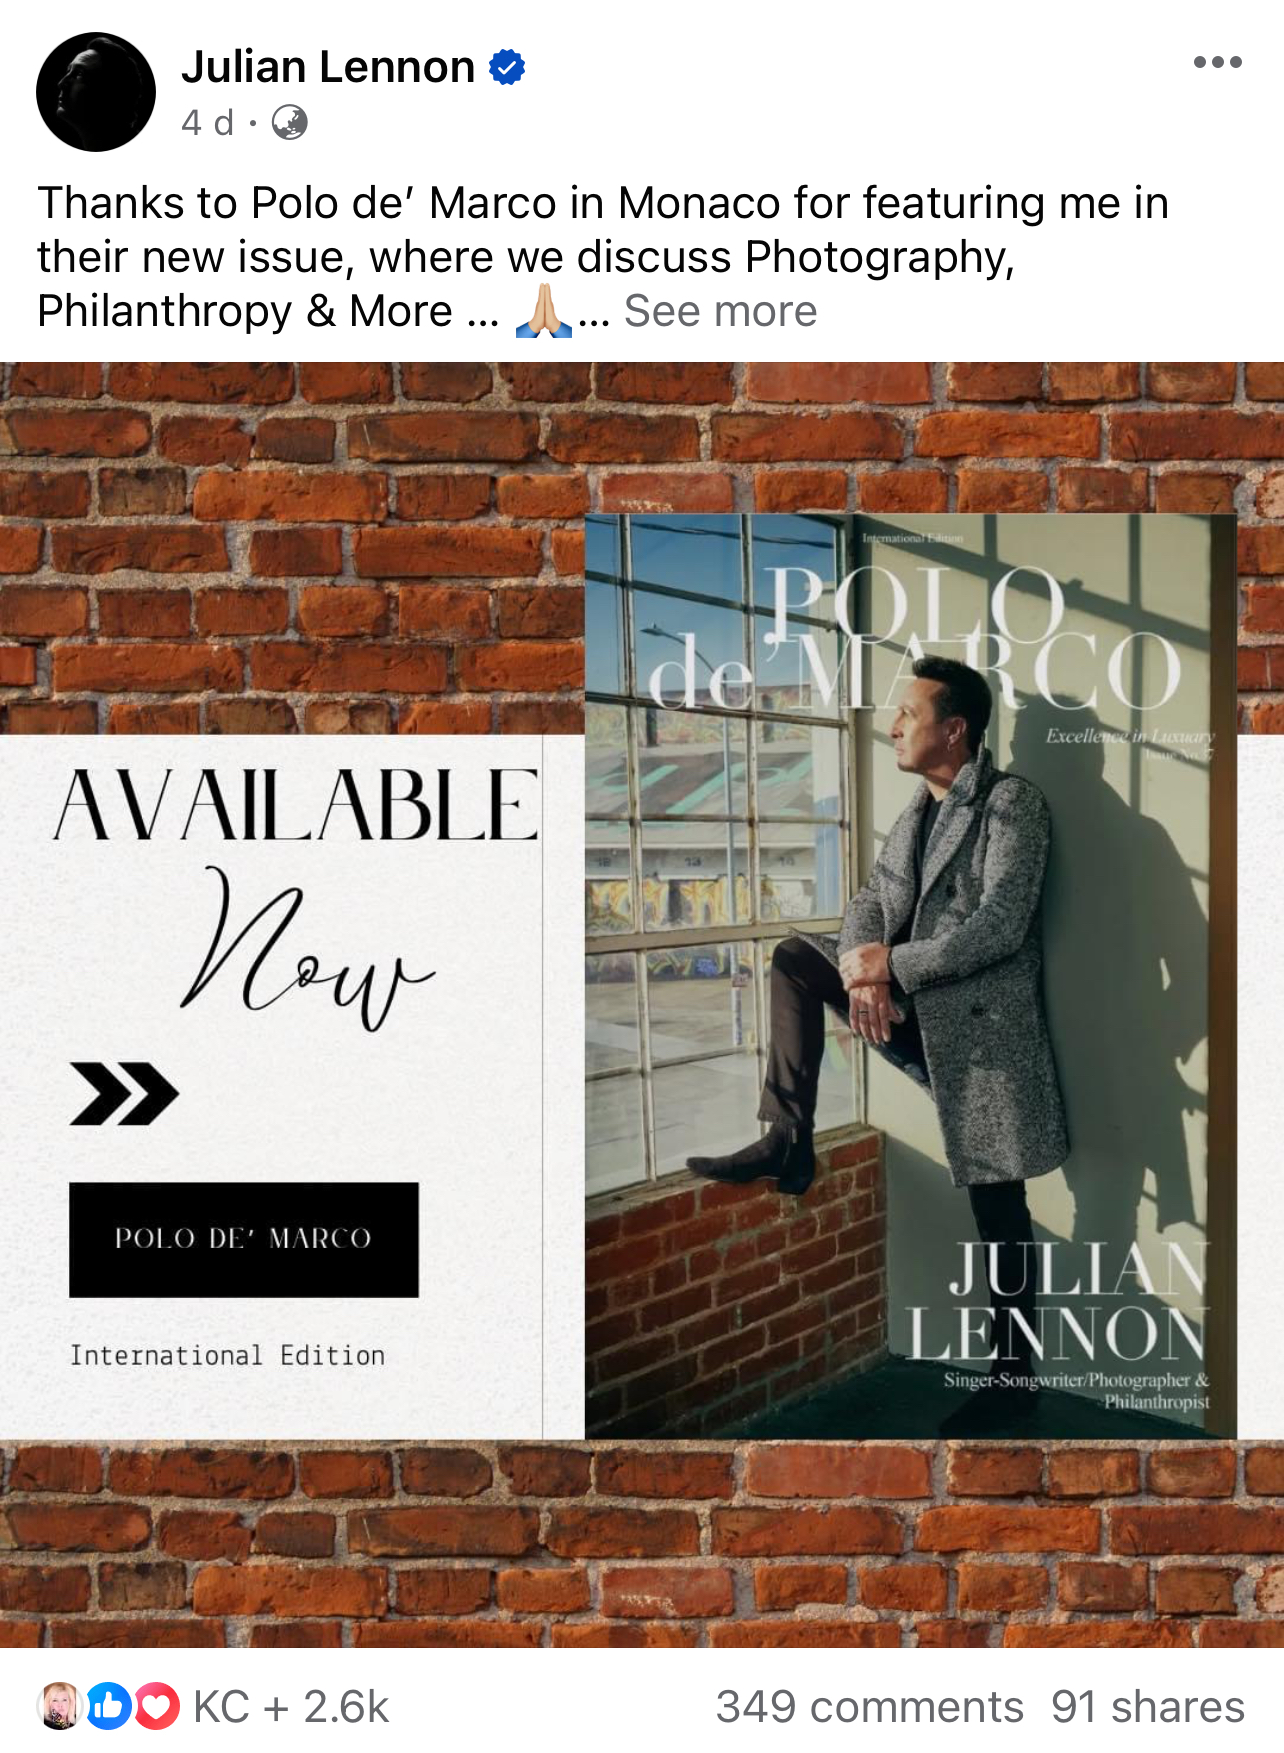The image size is (1284, 1753).
Task: Click the 4 d post timestamp
Action: [x=207, y=123]
